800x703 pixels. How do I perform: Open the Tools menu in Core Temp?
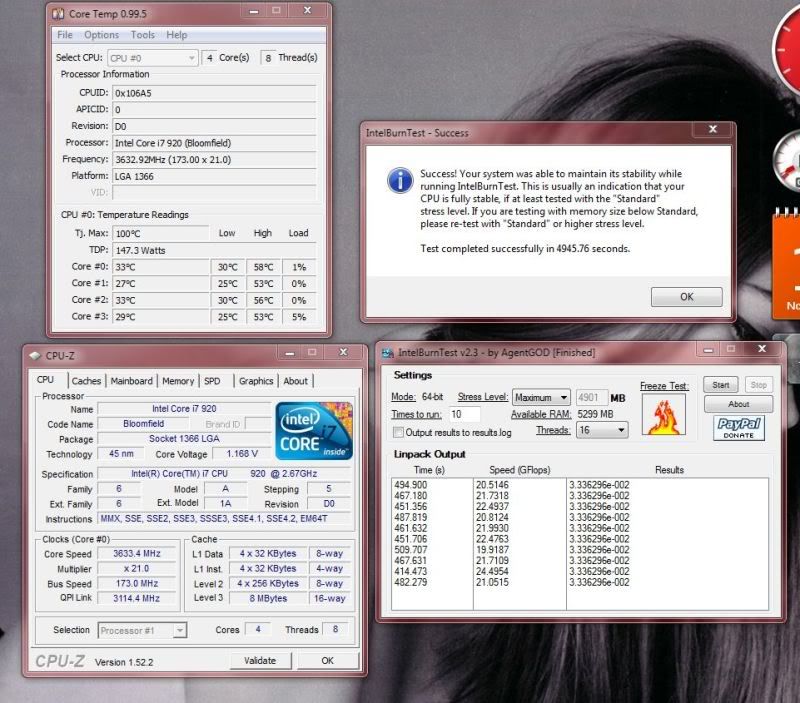pos(142,35)
